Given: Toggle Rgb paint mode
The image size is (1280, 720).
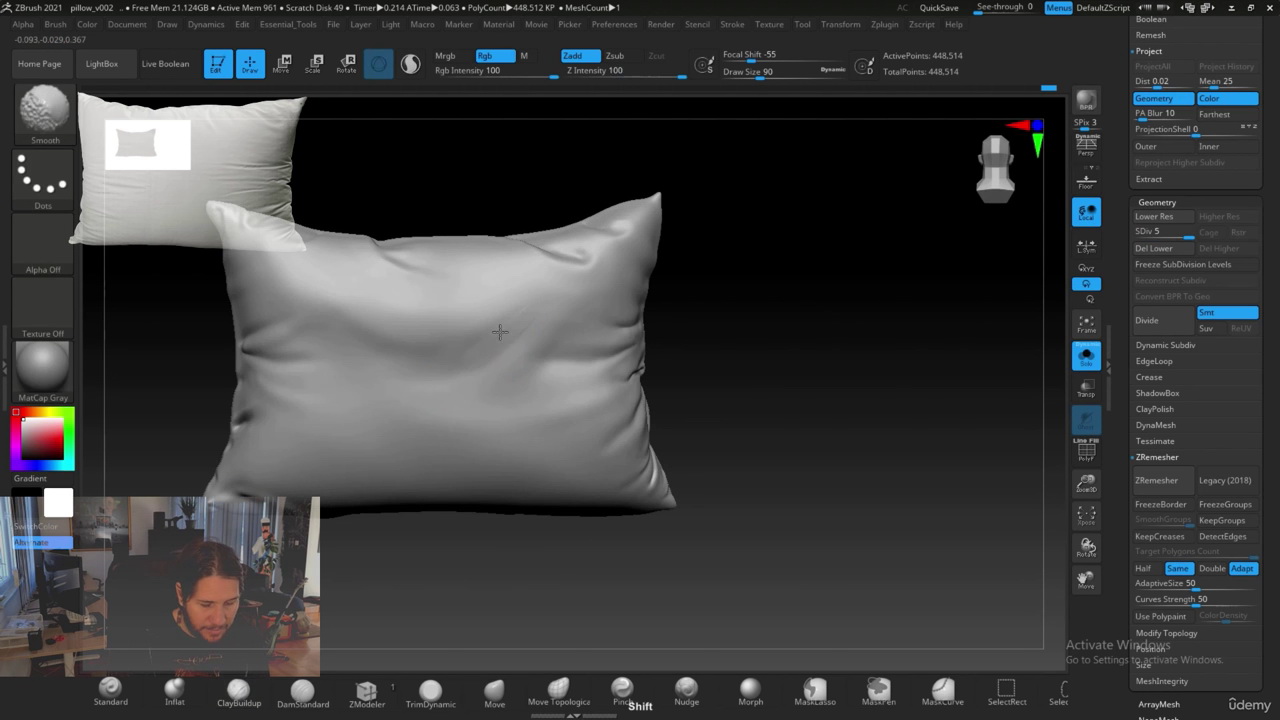Looking at the screenshot, I should pos(495,56).
